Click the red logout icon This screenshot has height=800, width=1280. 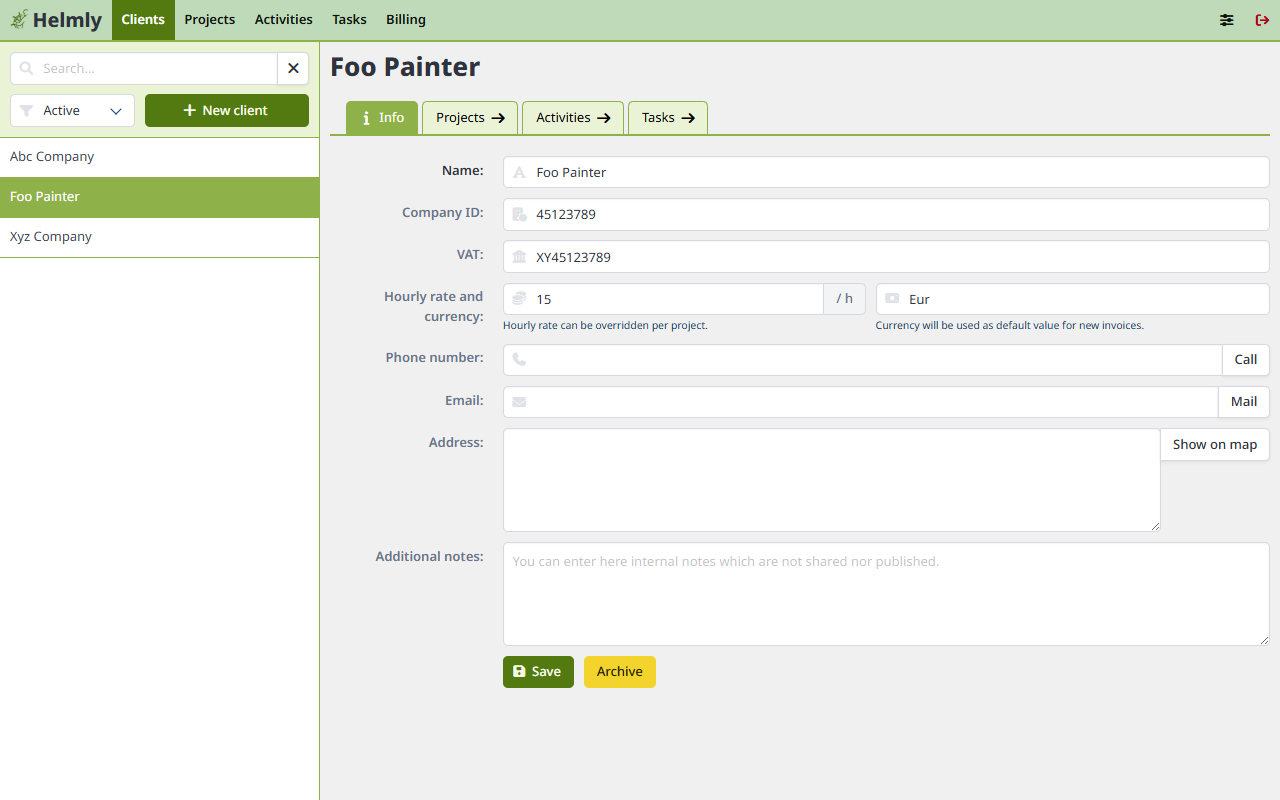coord(1262,20)
